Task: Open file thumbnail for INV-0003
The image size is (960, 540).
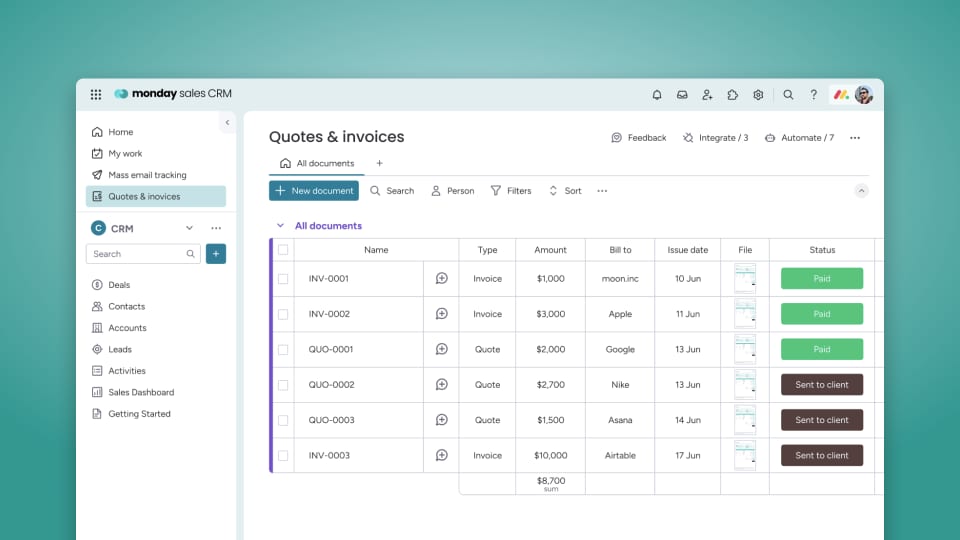Action: pos(745,456)
